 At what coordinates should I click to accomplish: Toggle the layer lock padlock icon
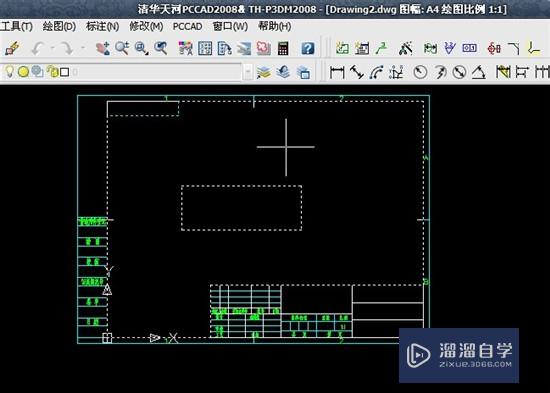click(52, 72)
